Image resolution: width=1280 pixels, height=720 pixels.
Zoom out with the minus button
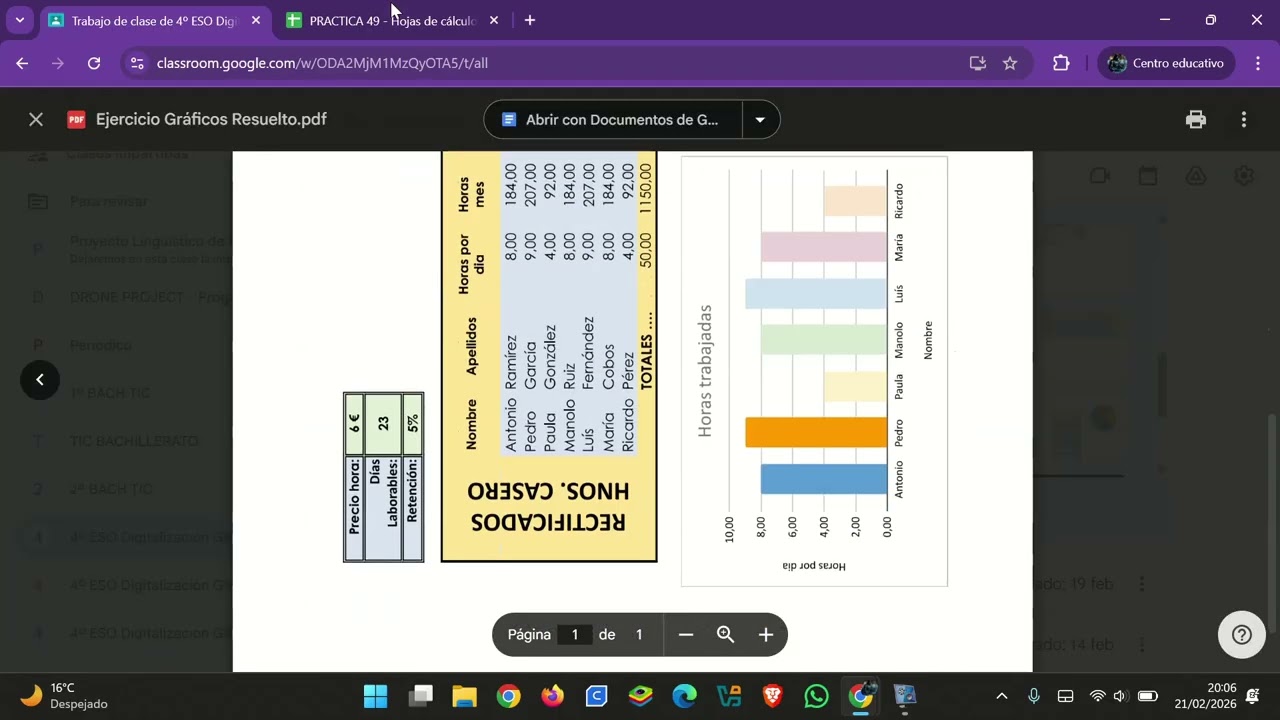(686, 634)
